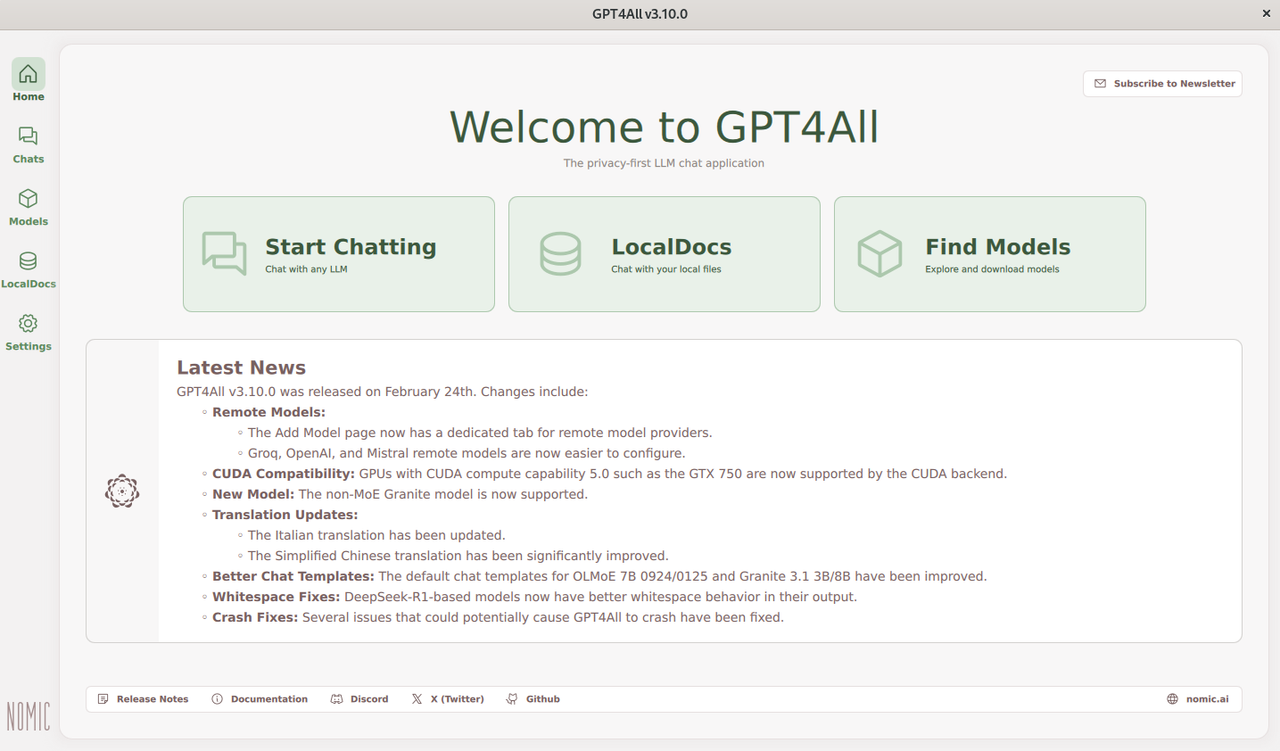Screen dimensions: 1280x751
Task: Switch to the Chats label in sidebar
Action: (x=28, y=159)
